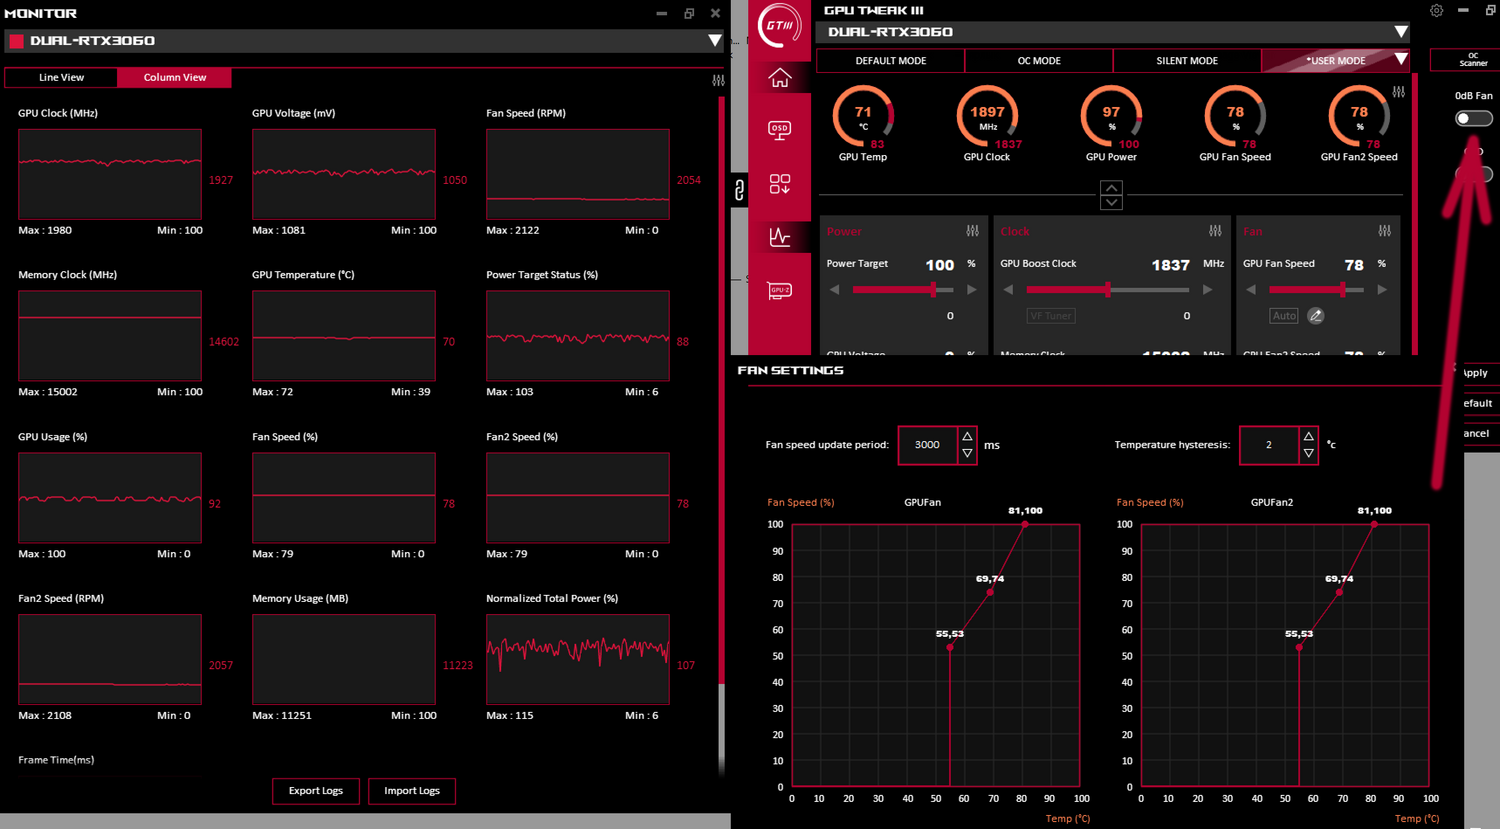
Task: Increase Power Target with the right arrow
Action: (x=971, y=290)
